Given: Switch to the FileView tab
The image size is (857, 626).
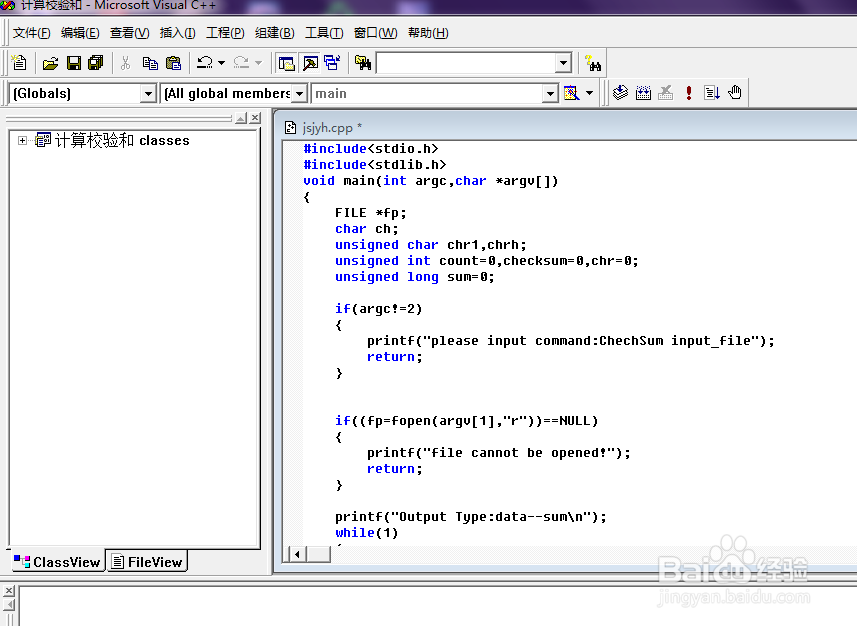Looking at the screenshot, I should tap(146, 562).
